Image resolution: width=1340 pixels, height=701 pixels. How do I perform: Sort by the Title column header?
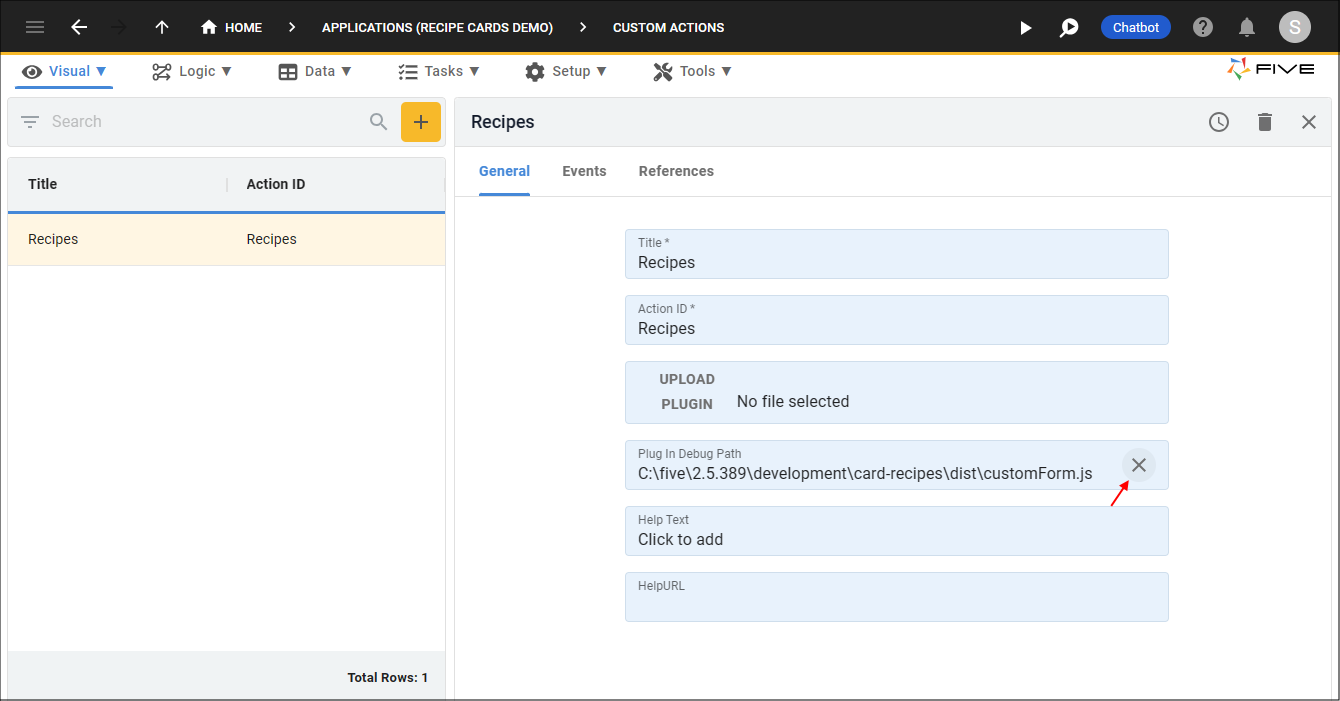43,184
